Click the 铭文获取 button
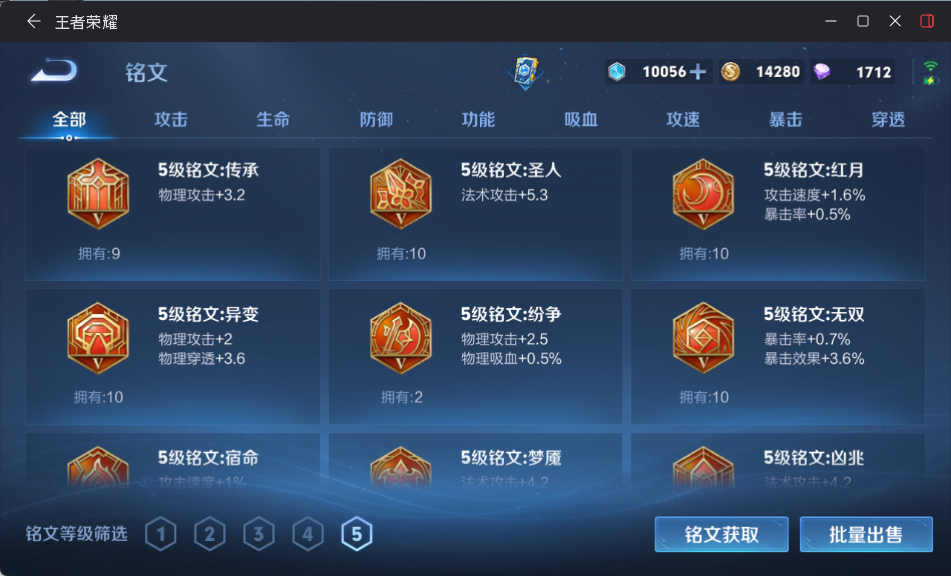Screen dimensions: 951x576 coord(721,534)
